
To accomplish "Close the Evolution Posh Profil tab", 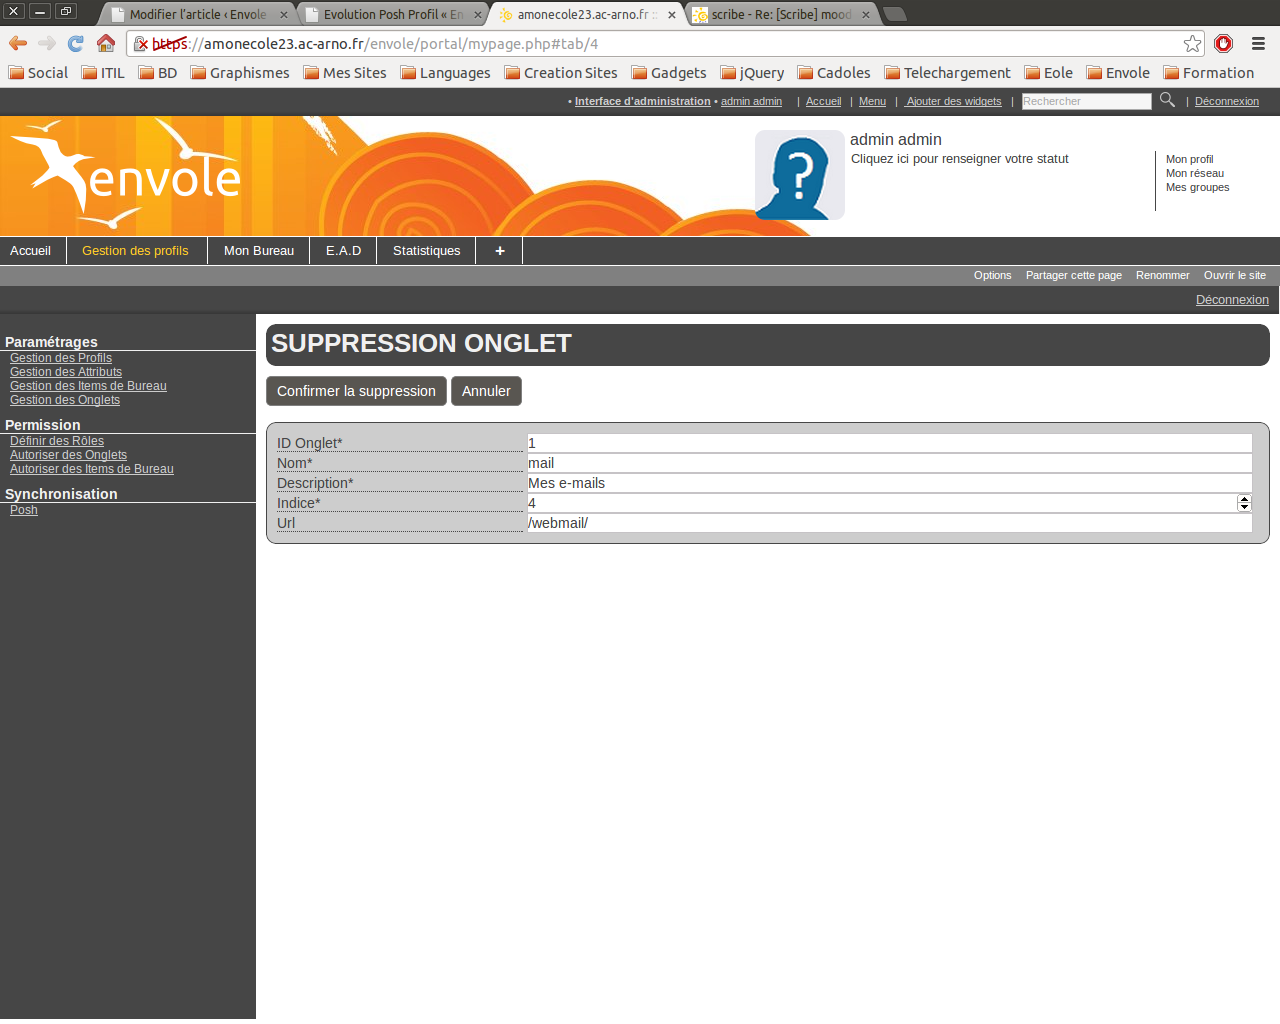I will coord(477,15).
